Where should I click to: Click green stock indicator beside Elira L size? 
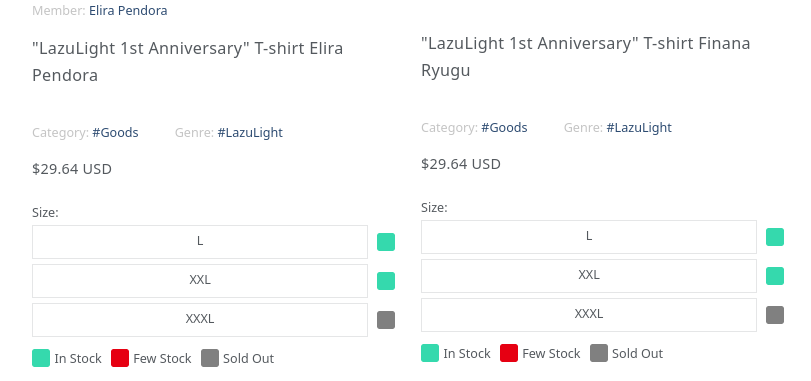point(386,242)
